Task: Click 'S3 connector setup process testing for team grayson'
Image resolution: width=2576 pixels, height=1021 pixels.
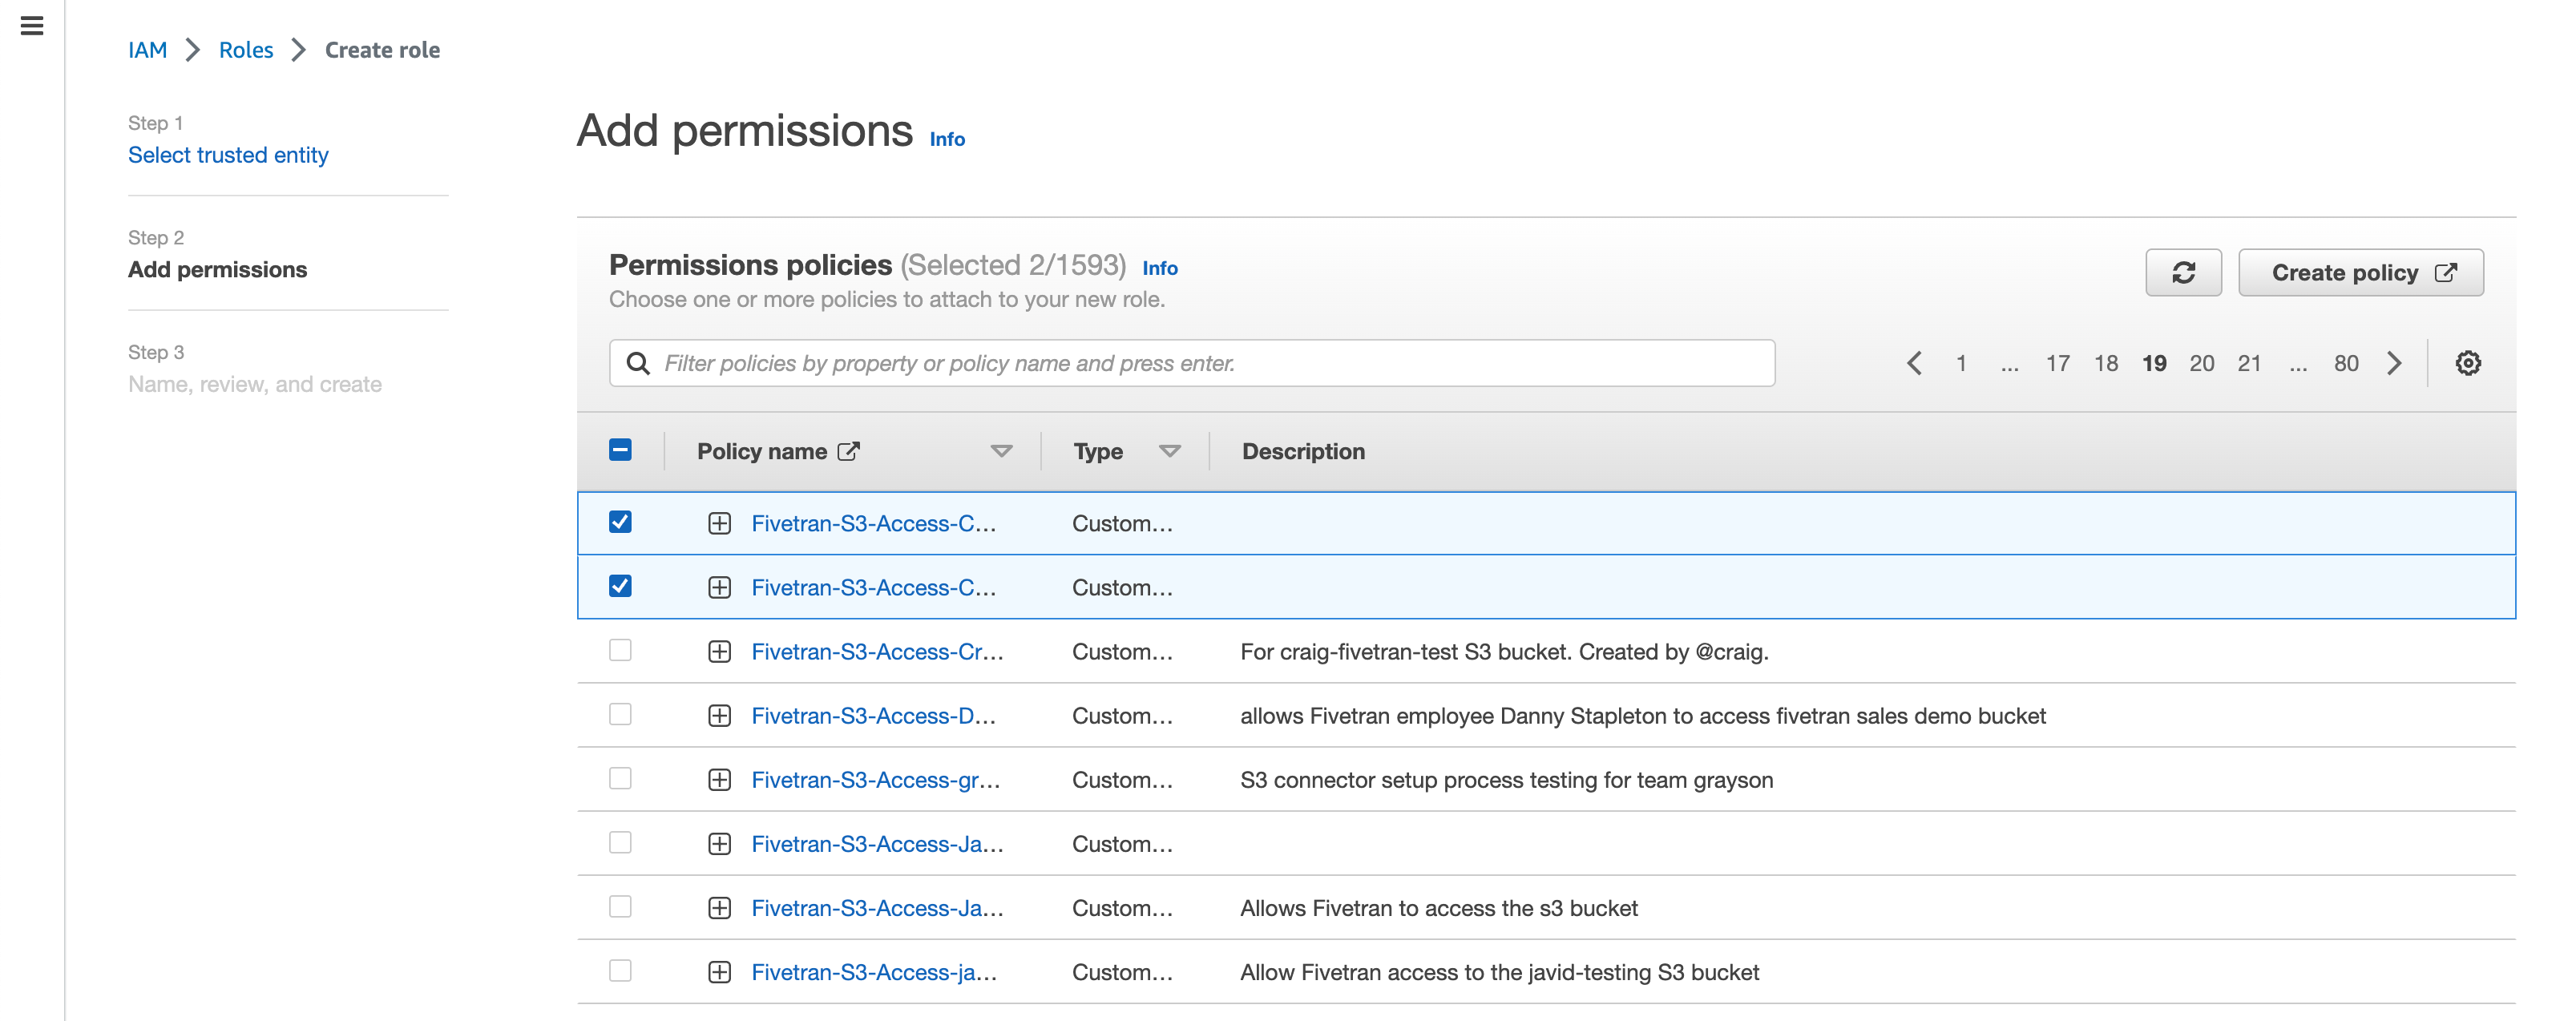Action: coord(1506,780)
